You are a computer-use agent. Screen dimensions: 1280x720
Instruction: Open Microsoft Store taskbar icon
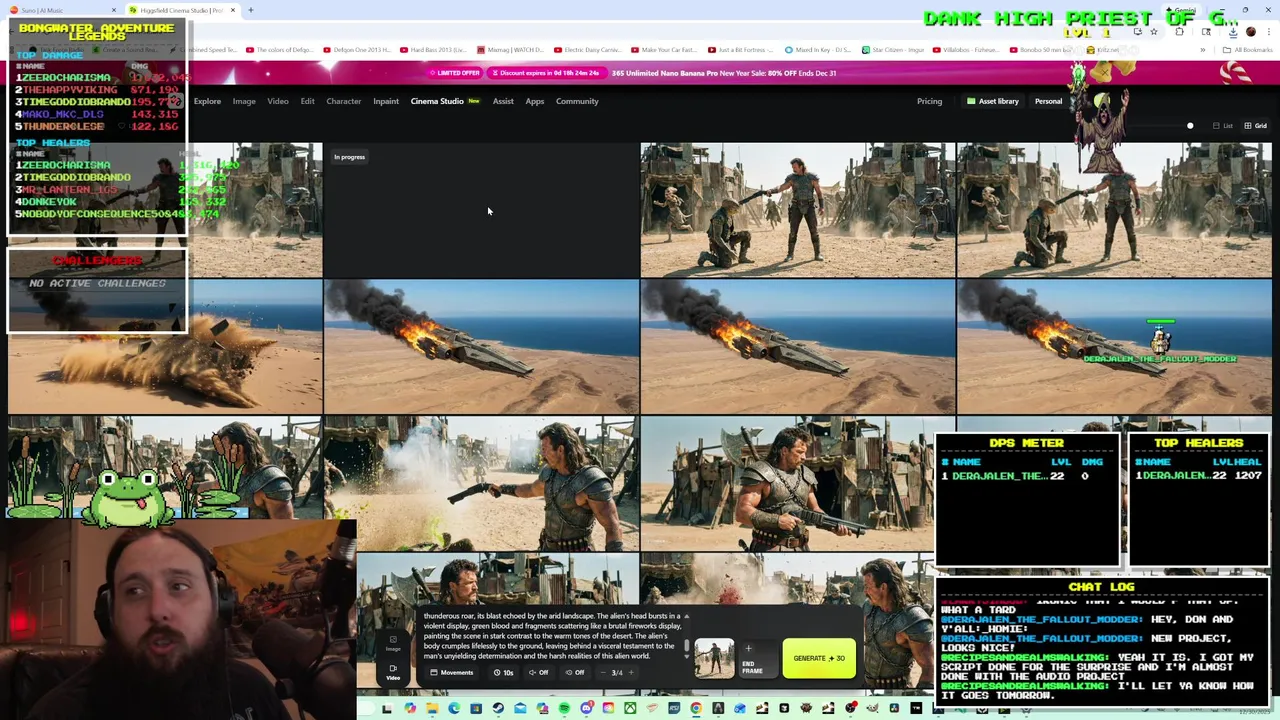[476, 708]
